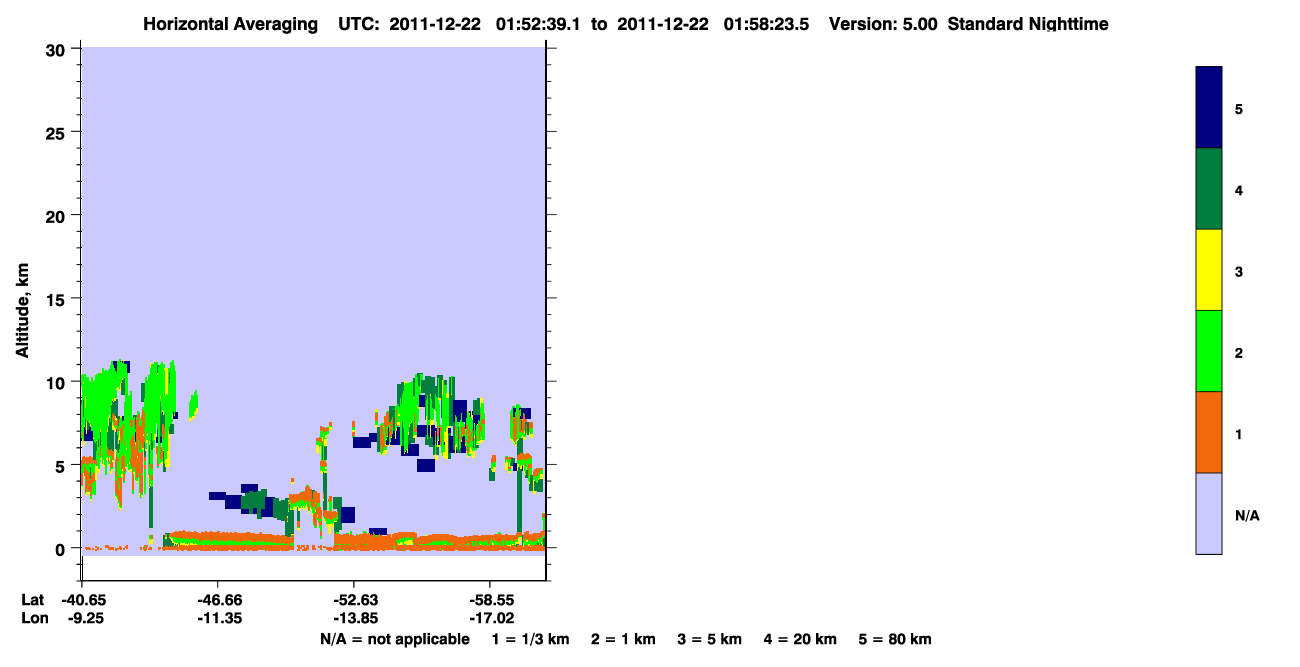
Task: Click 'Version: 5.00' in the title
Action: 883,24
